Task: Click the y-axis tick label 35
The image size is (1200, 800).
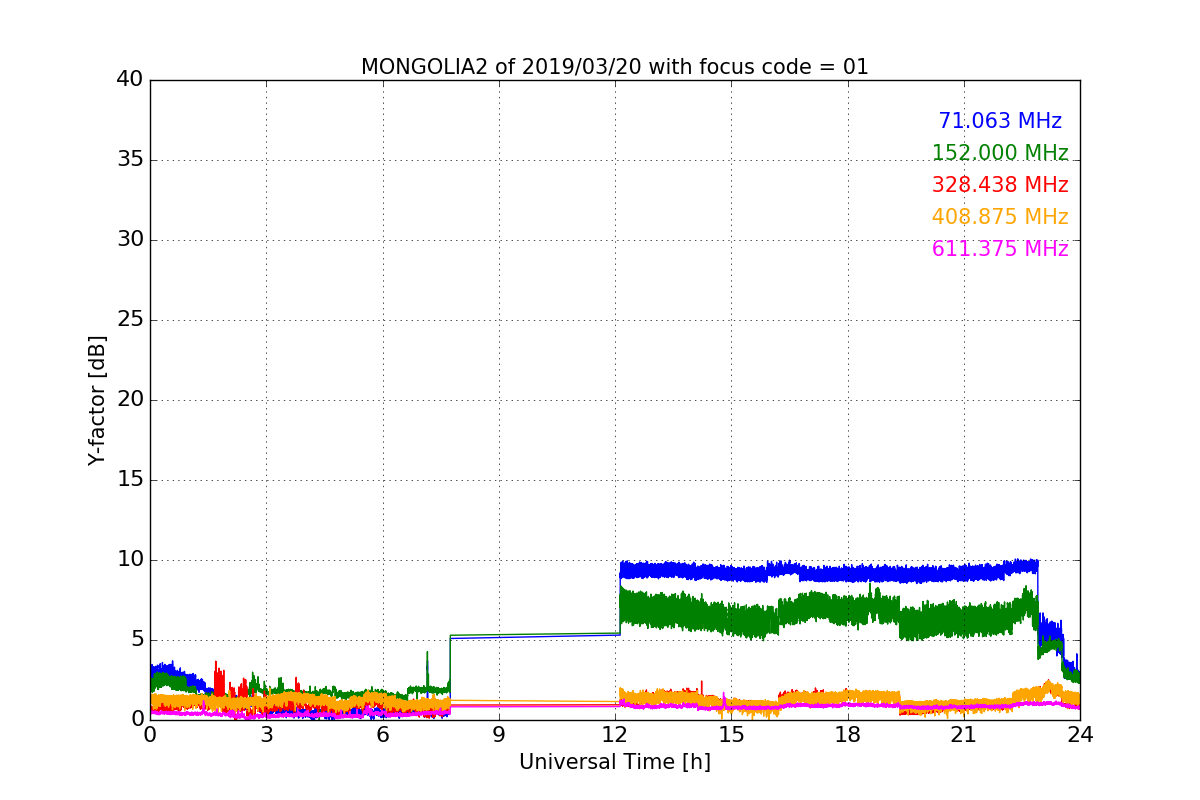Action: tap(130, 160)
